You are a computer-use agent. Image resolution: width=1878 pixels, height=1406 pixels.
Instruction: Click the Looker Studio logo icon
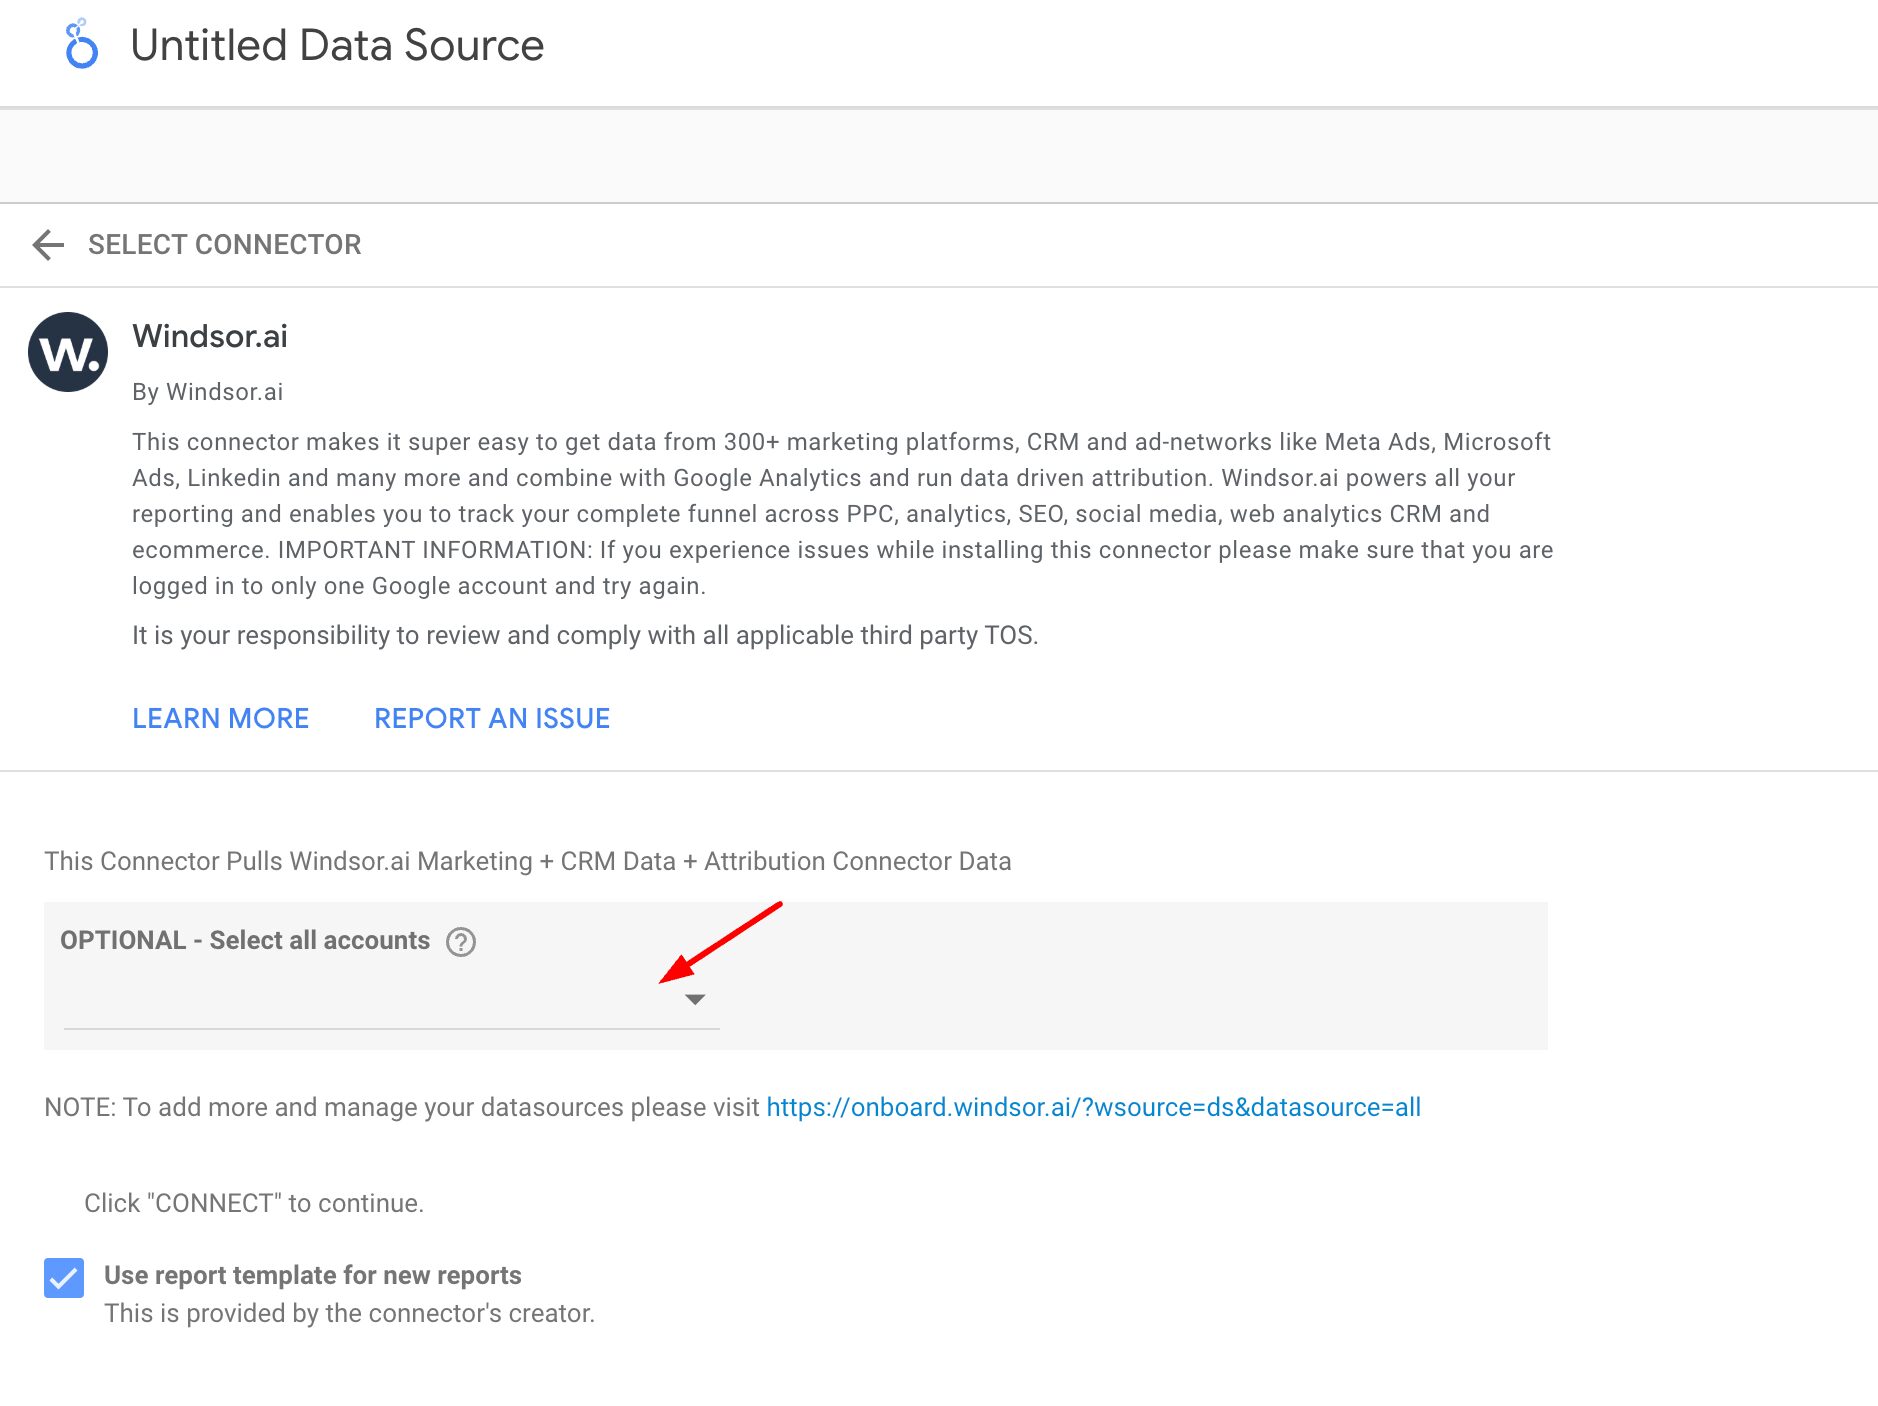tap(81, 45)
